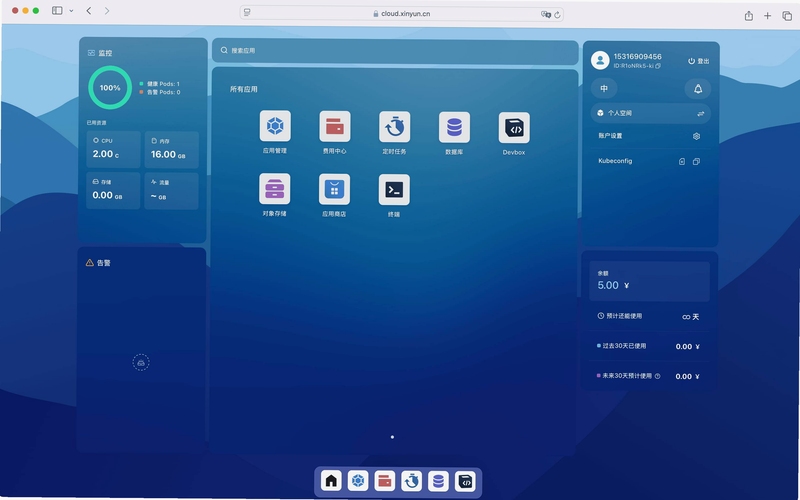
Task: Click the swap arrows in 个人空间 row
Action: 701,114
